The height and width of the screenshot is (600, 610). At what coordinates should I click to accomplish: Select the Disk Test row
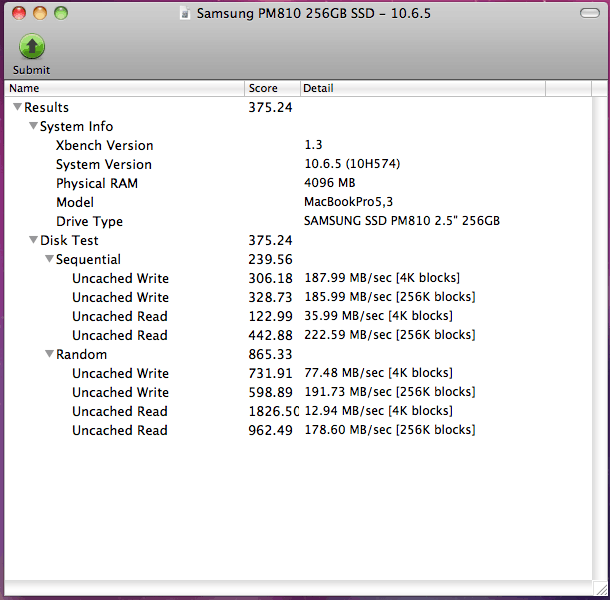coord(298,240)
